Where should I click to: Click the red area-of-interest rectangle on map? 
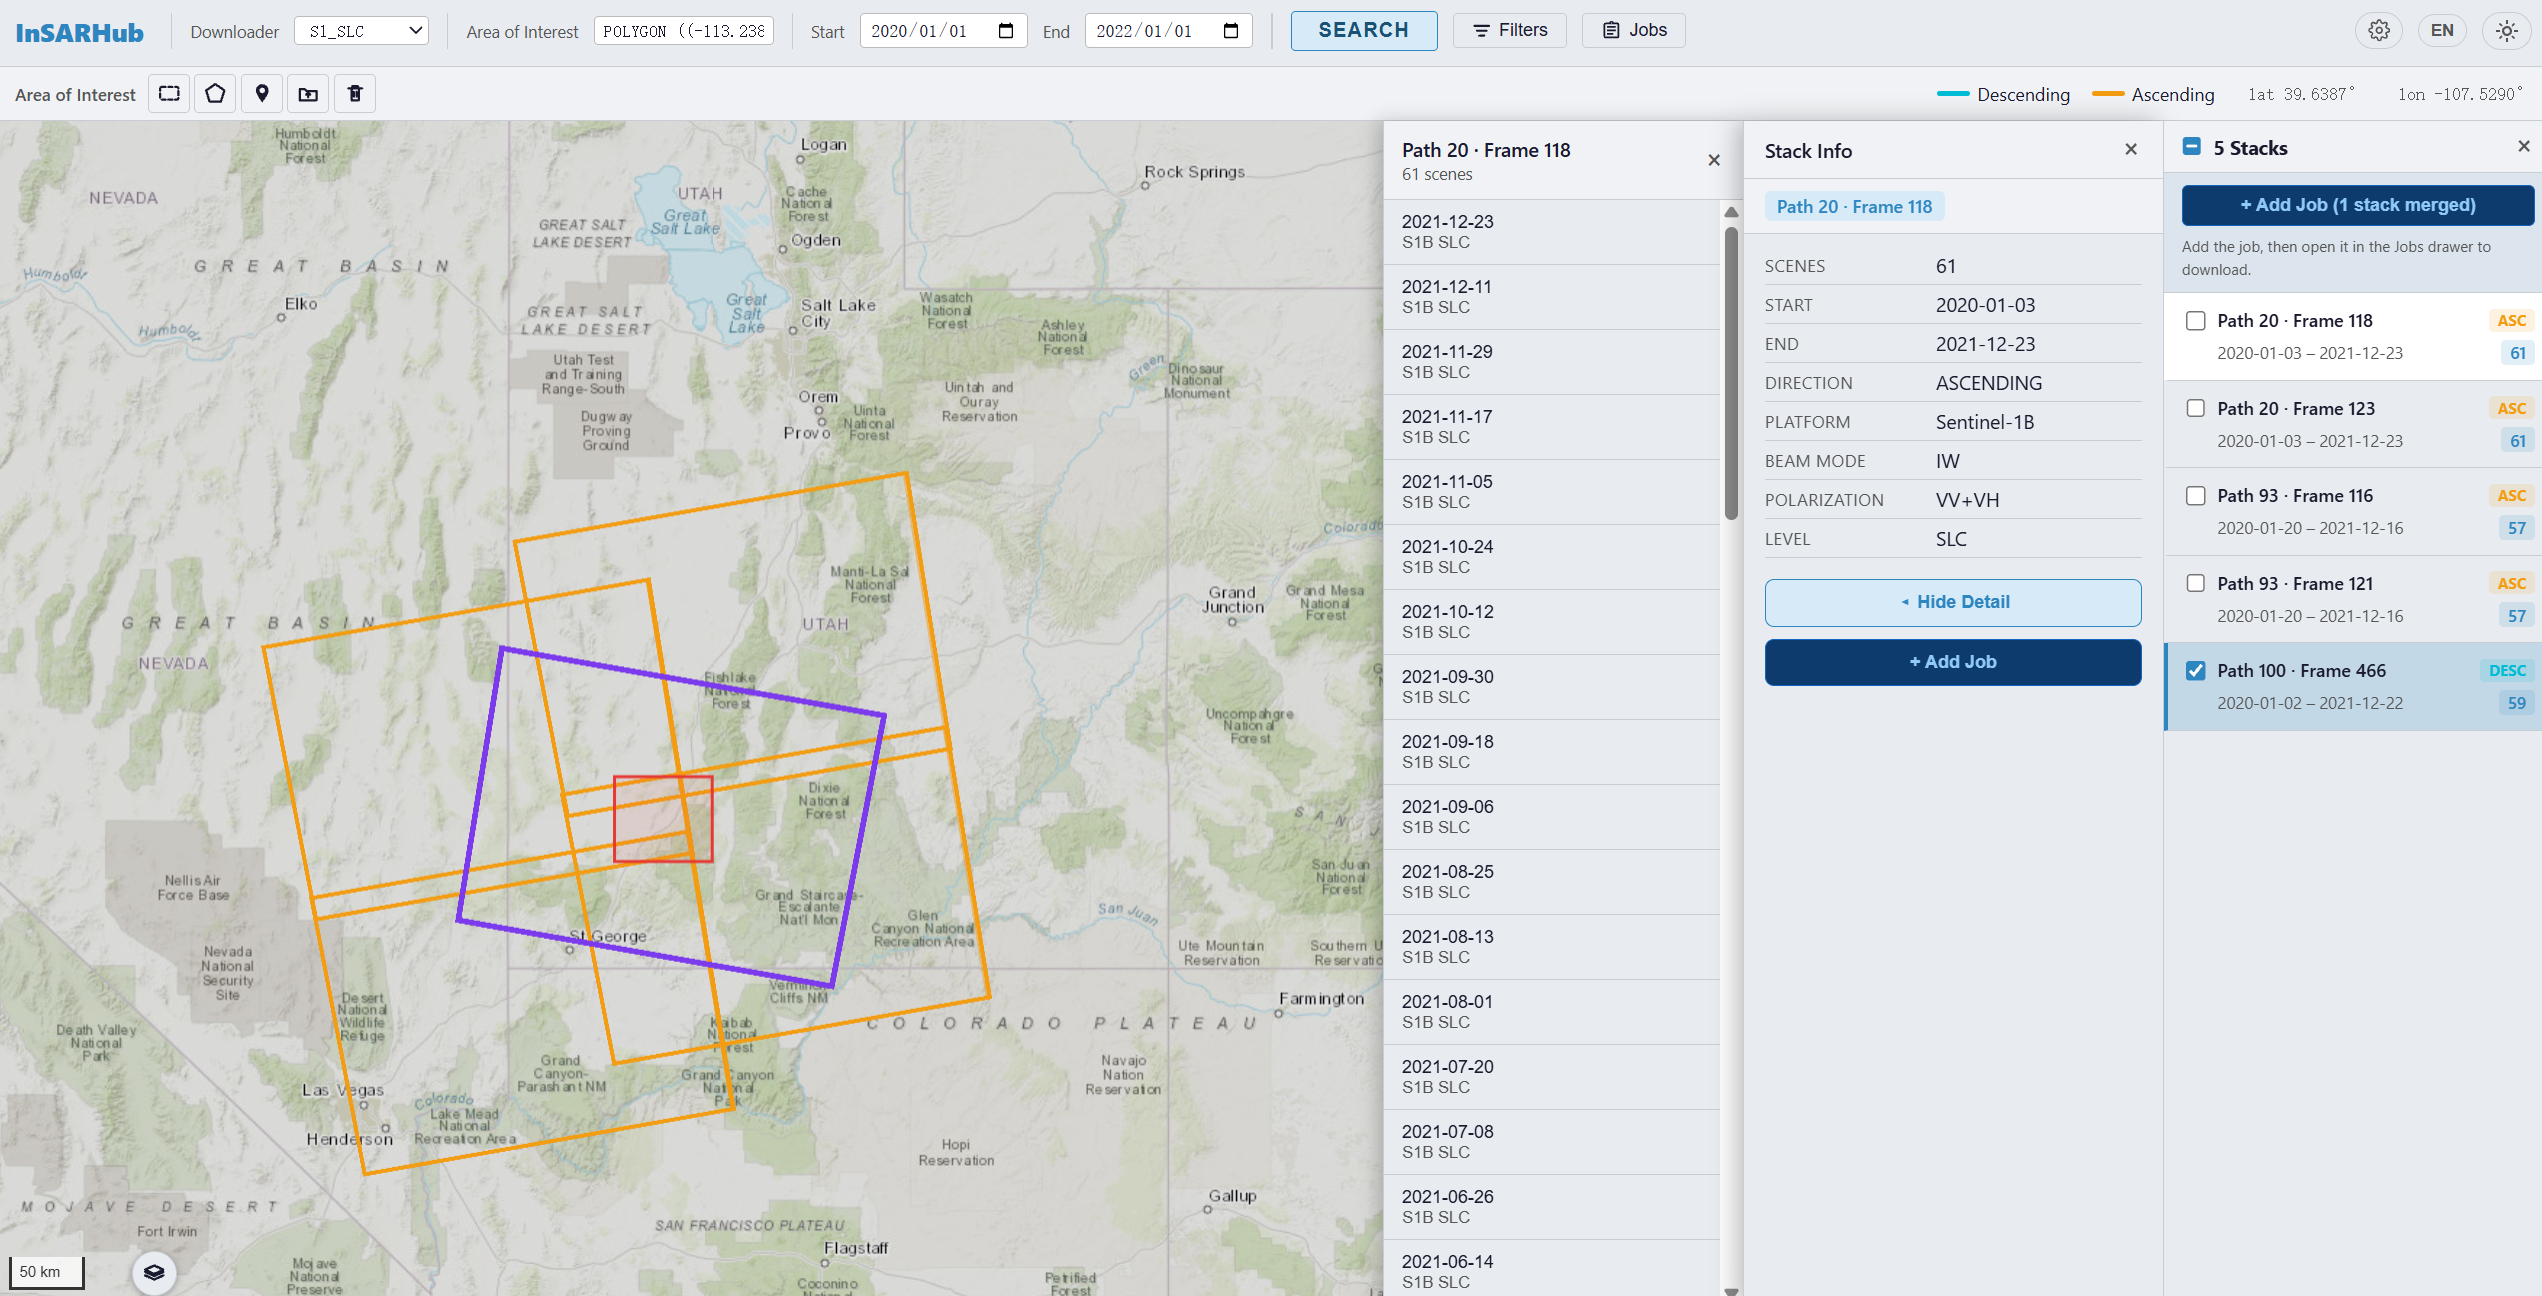[x=663, y=818]
